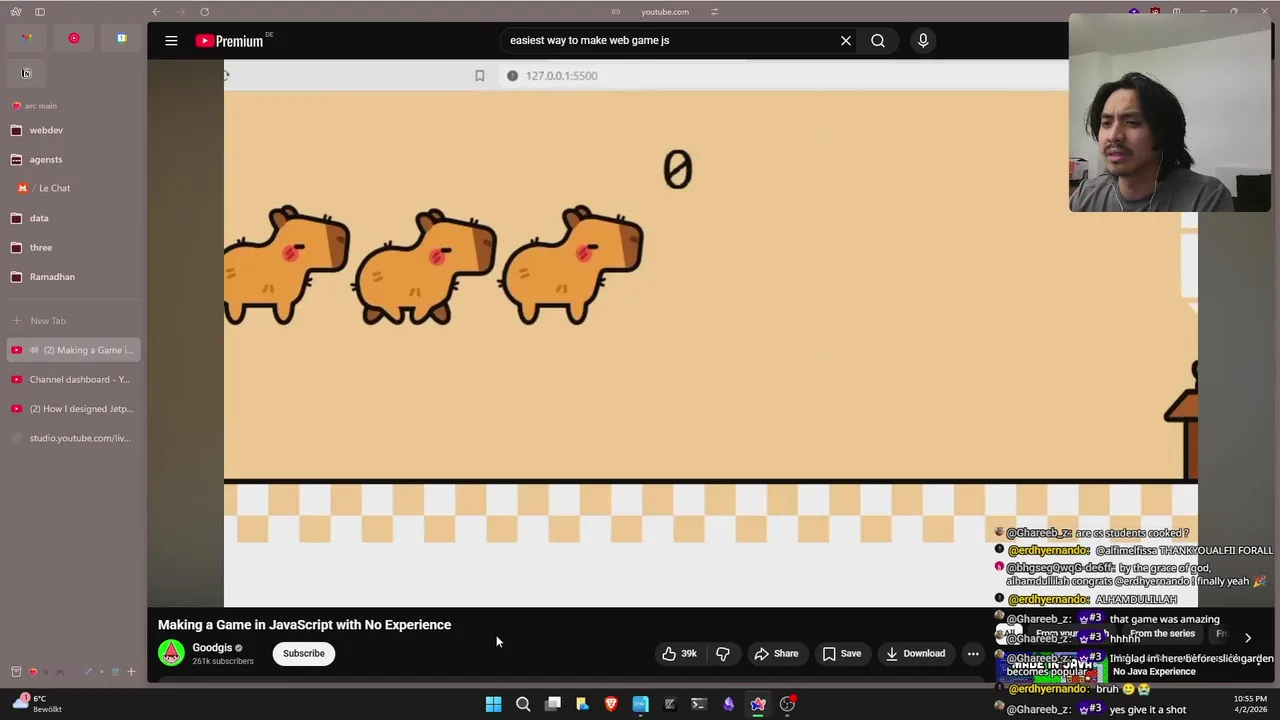
Task: Open File Explorer from the taskbar
Action: pos(582,704)
